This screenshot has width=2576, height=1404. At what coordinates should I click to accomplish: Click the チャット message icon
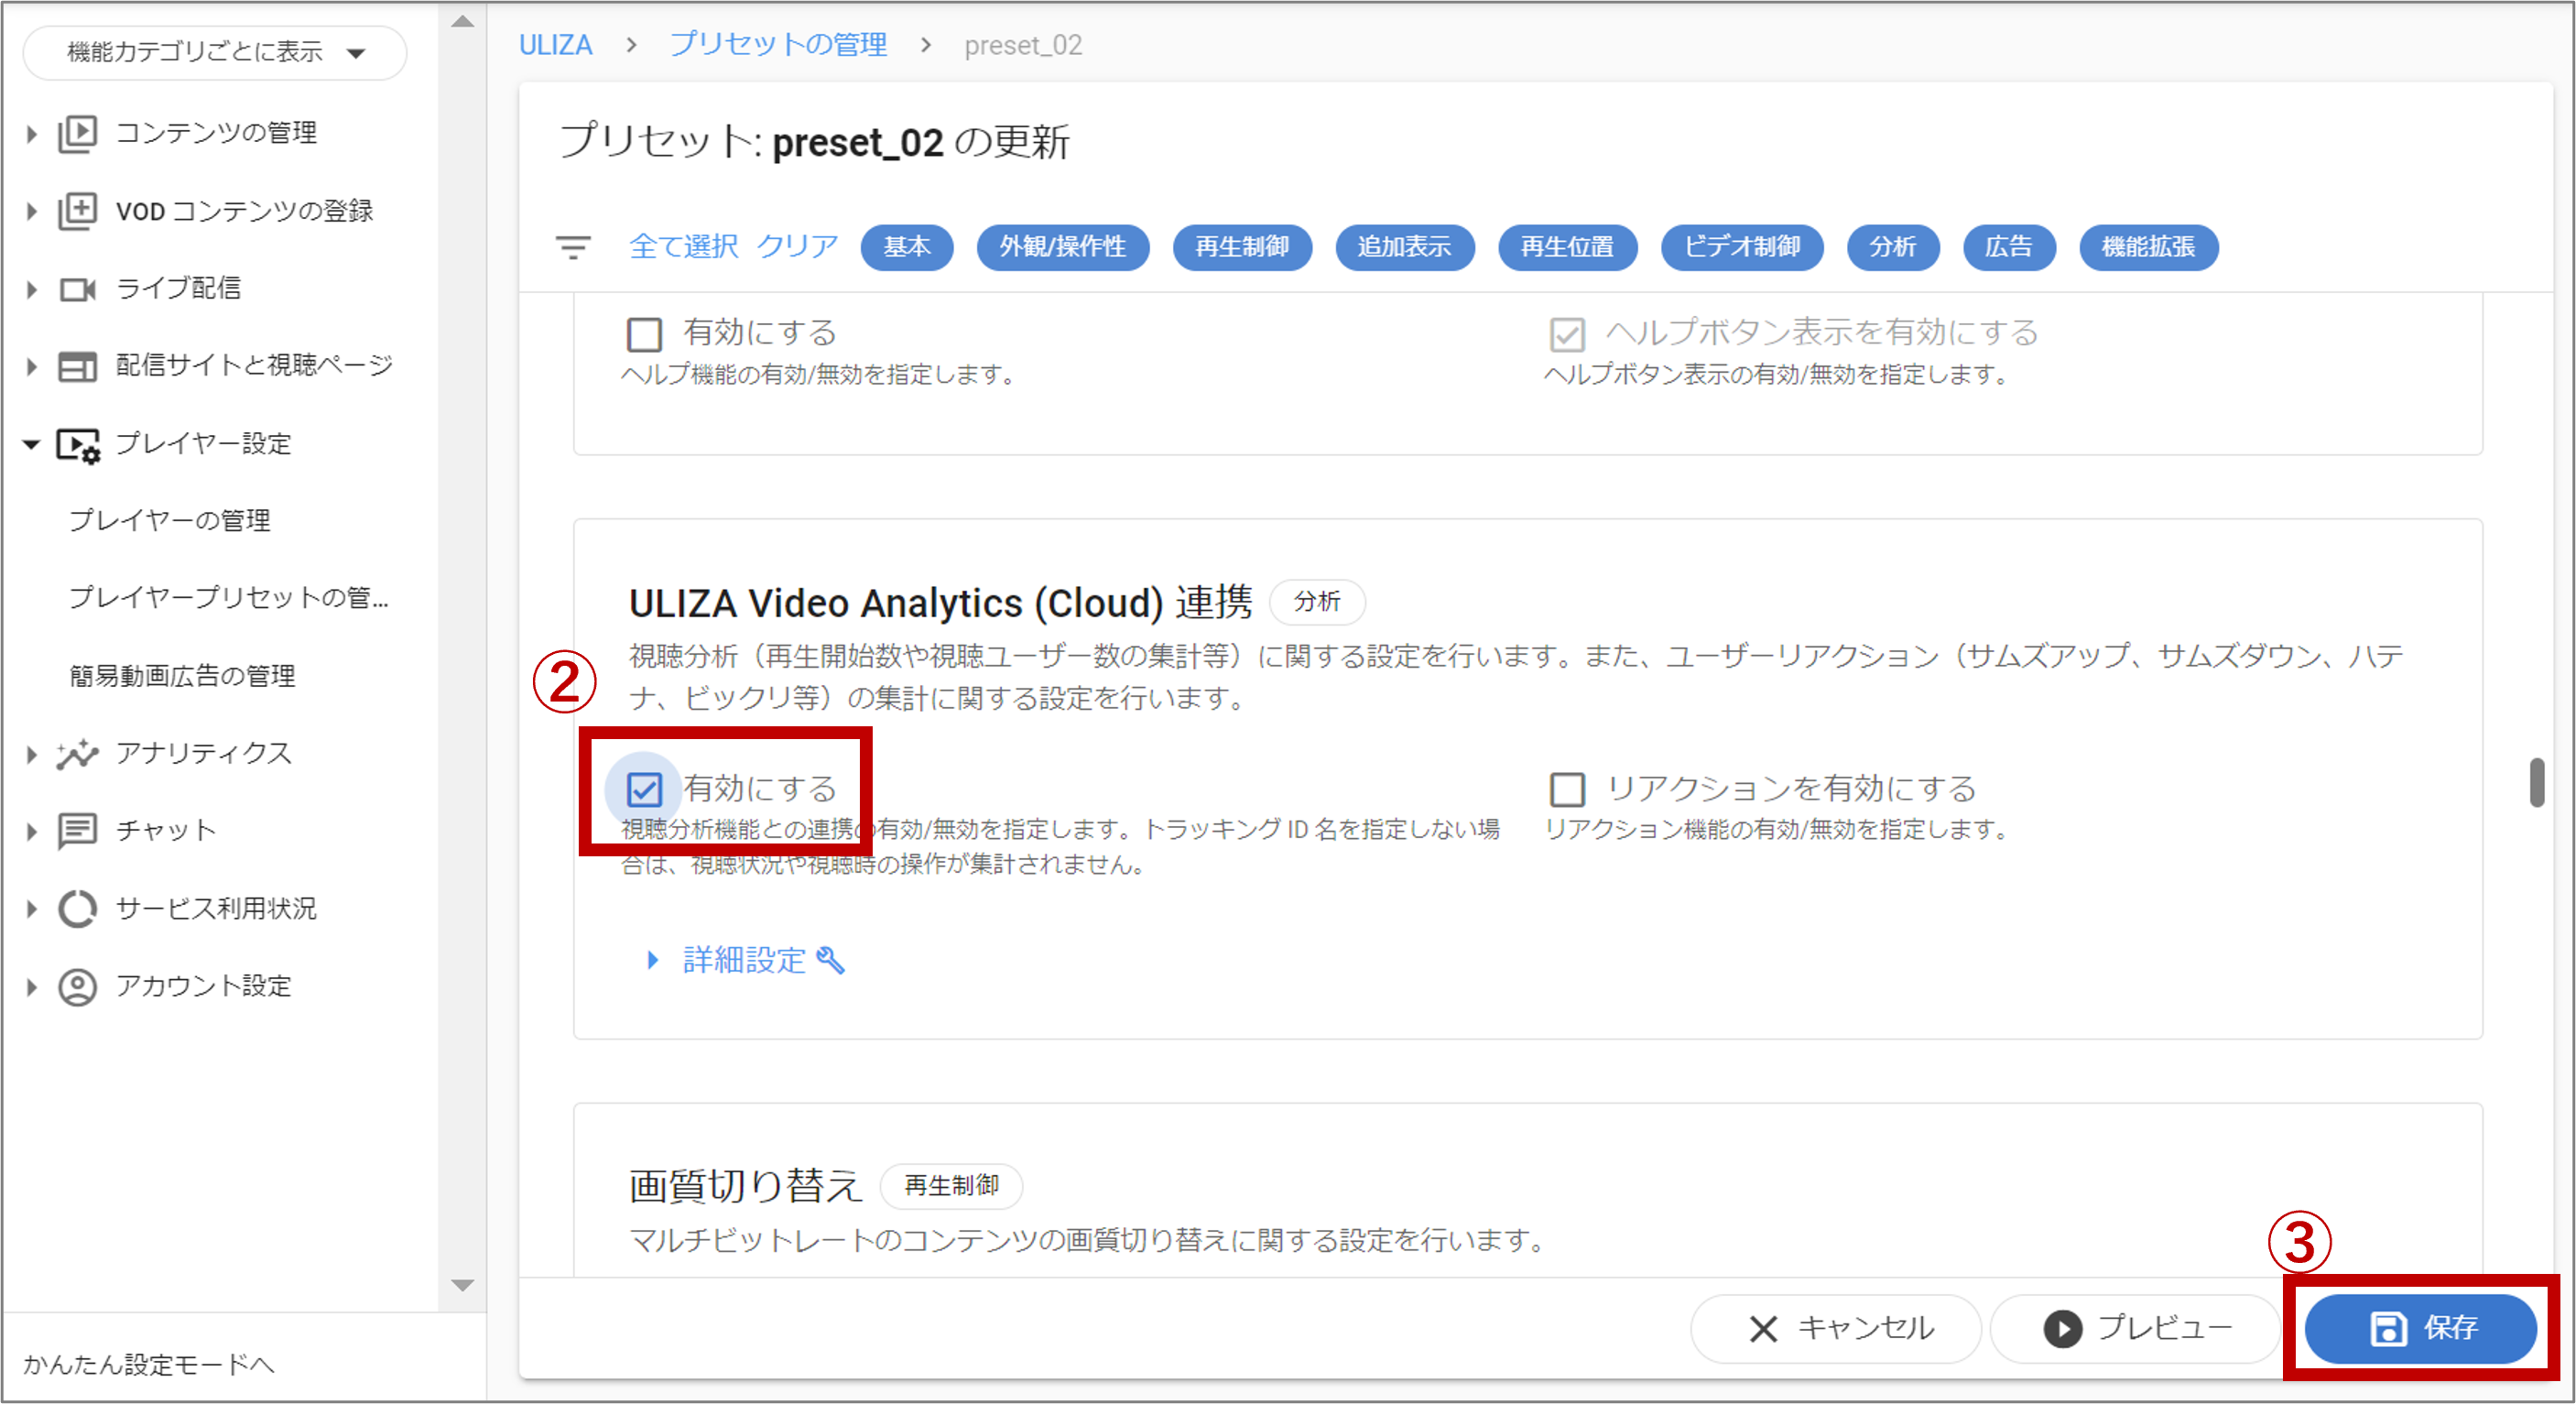[x=77, y=831]
